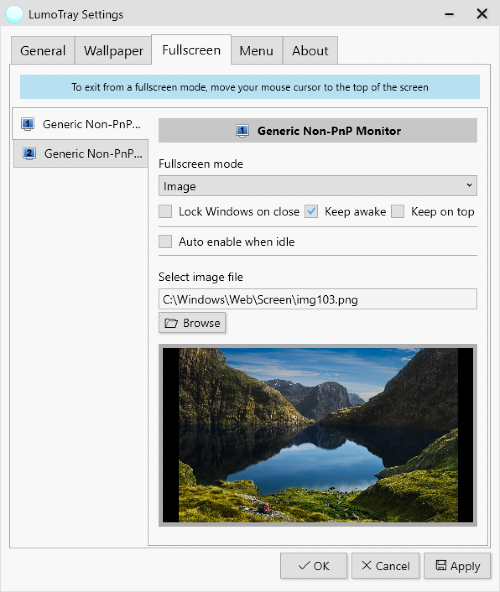Image resolution: width=500 pixels, height=592 pixels.
Task: Click the Generic Non-PnP Monitor header
Action: pos(318,131)
